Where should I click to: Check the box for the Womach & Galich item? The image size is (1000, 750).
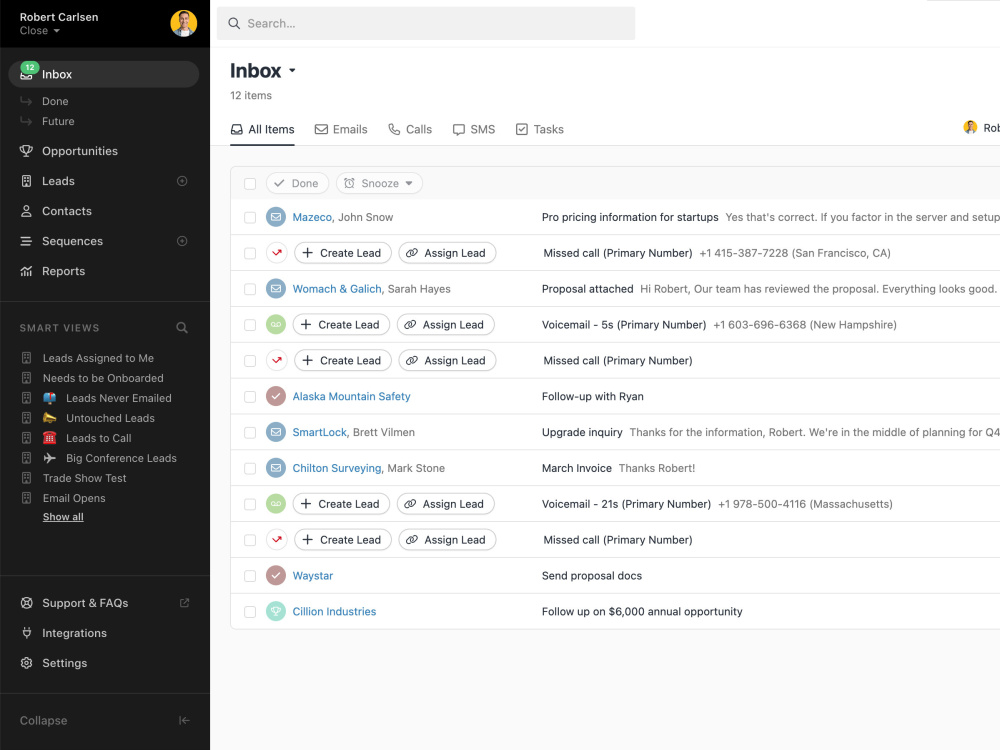coord(250,289)
